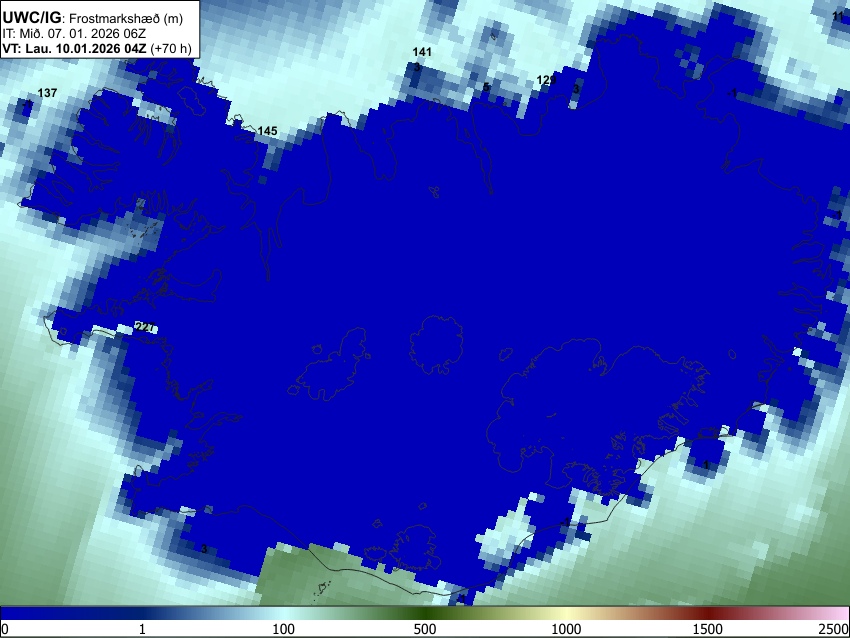Click the color scale label 1
Image resolution: width=850 pixels, height=638 pixels.
[x=142, y=629]
